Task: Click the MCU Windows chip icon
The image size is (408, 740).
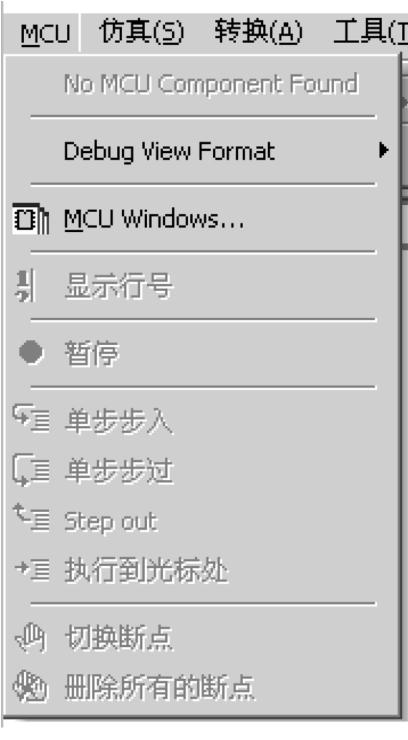Action: coord(31,219)
